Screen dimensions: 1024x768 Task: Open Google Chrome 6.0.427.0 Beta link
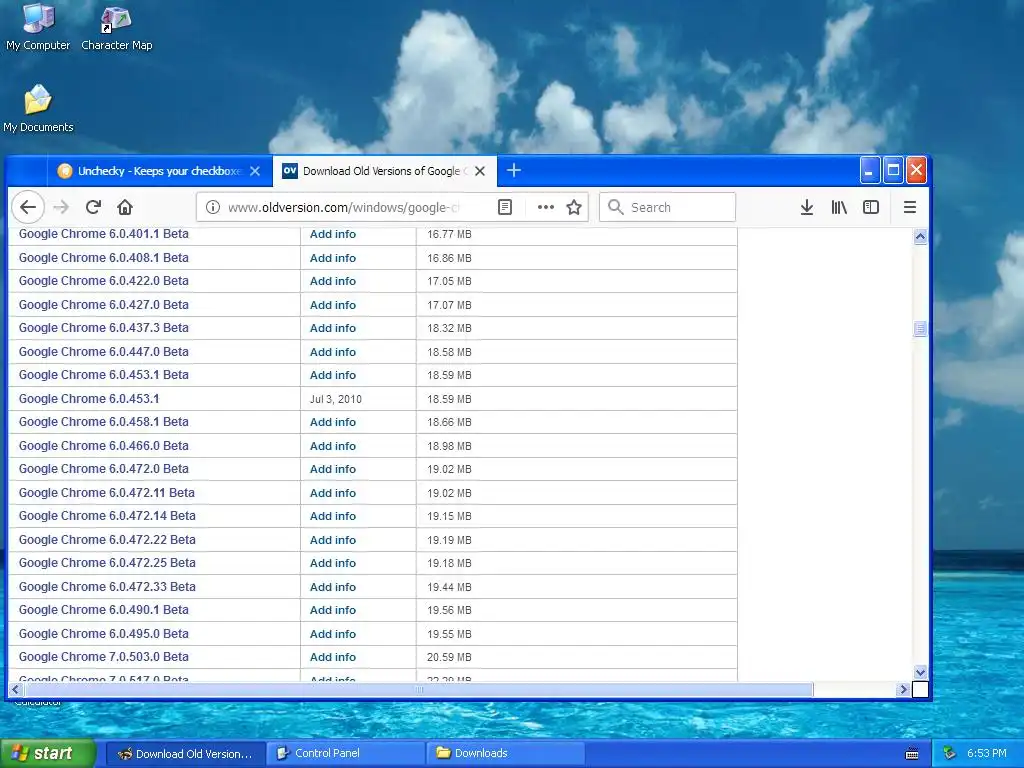point(103,304)
